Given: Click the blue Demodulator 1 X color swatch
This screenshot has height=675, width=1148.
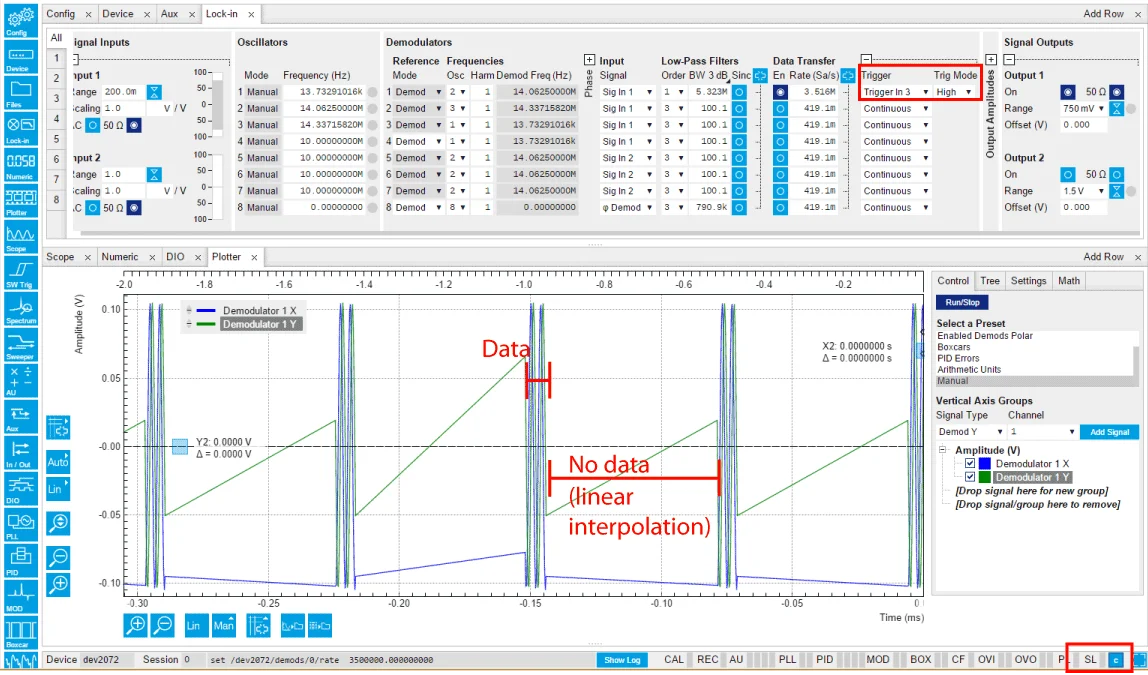Looking at the screenshot, I should click(x=985, y=463).
